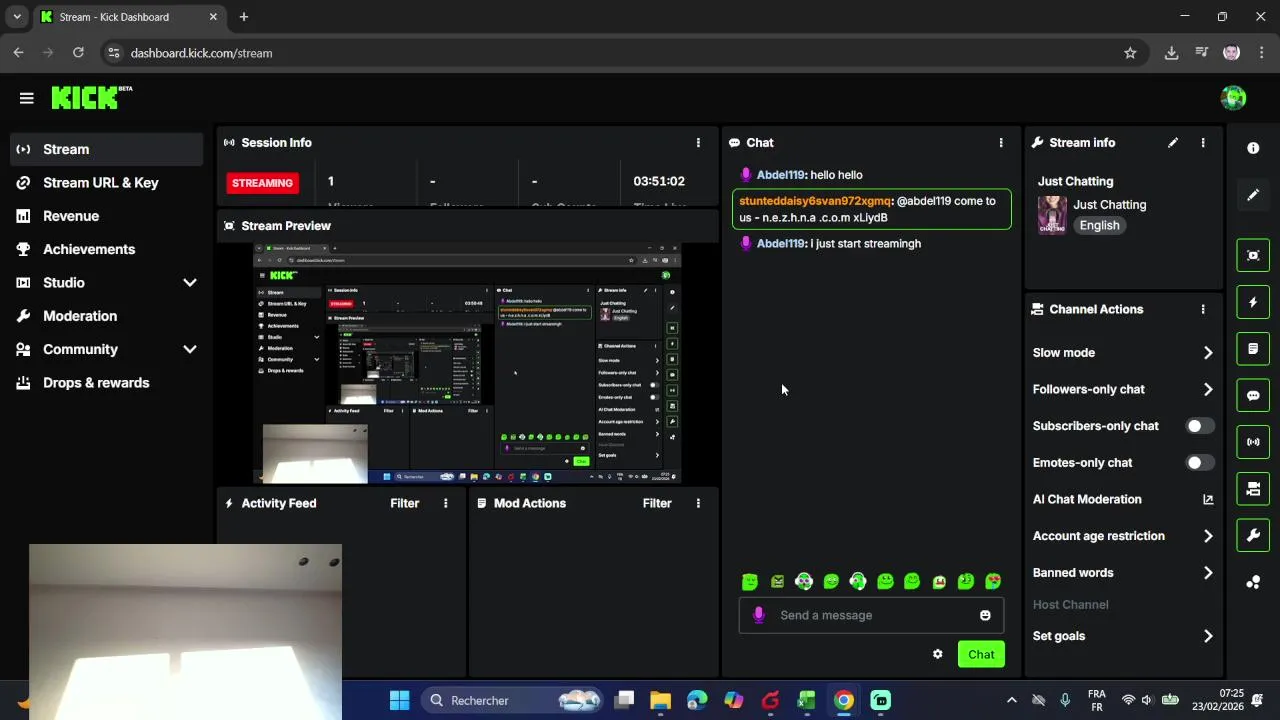The image size is (1280, 720).
Task: Open File Explorer from the taskbar
Action: [x=661, y=700]
